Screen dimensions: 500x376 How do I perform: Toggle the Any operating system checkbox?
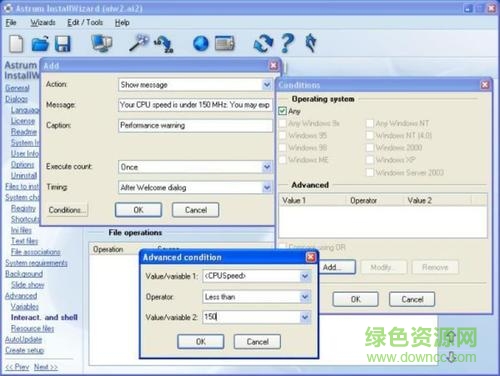pos(282,111)
